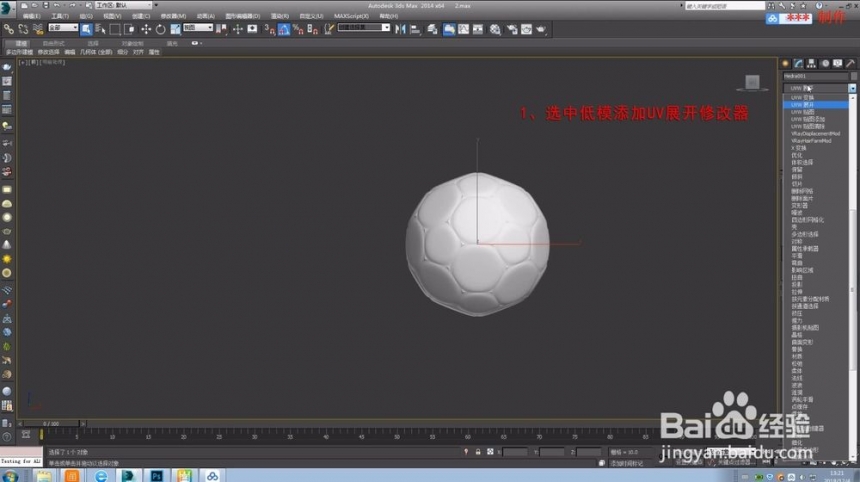
Task: Activate the Select Object tool
Action: [86, 29]
